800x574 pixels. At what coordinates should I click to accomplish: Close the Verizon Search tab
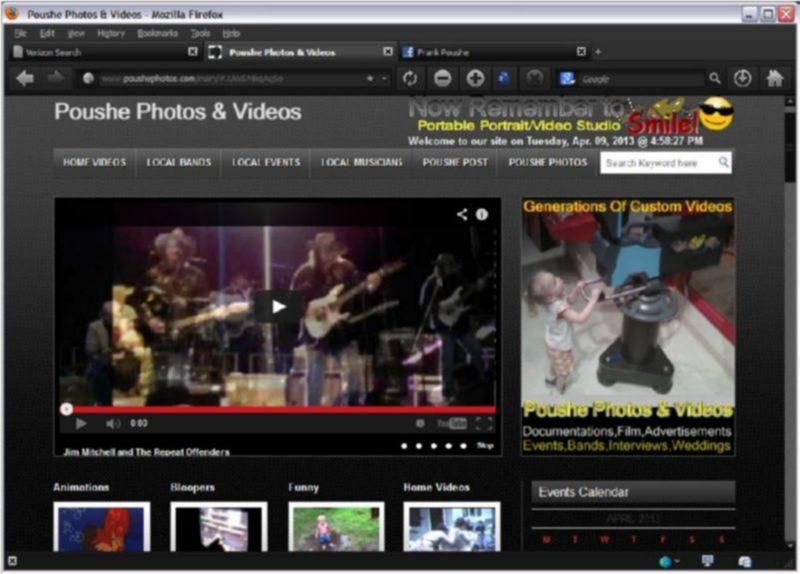pyautogui.click(x=193, y=52)
